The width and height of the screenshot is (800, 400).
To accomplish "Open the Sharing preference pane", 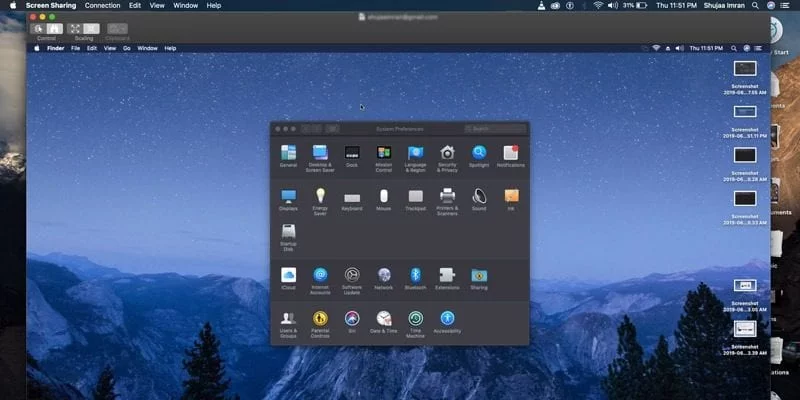I will tap(479, 275).
